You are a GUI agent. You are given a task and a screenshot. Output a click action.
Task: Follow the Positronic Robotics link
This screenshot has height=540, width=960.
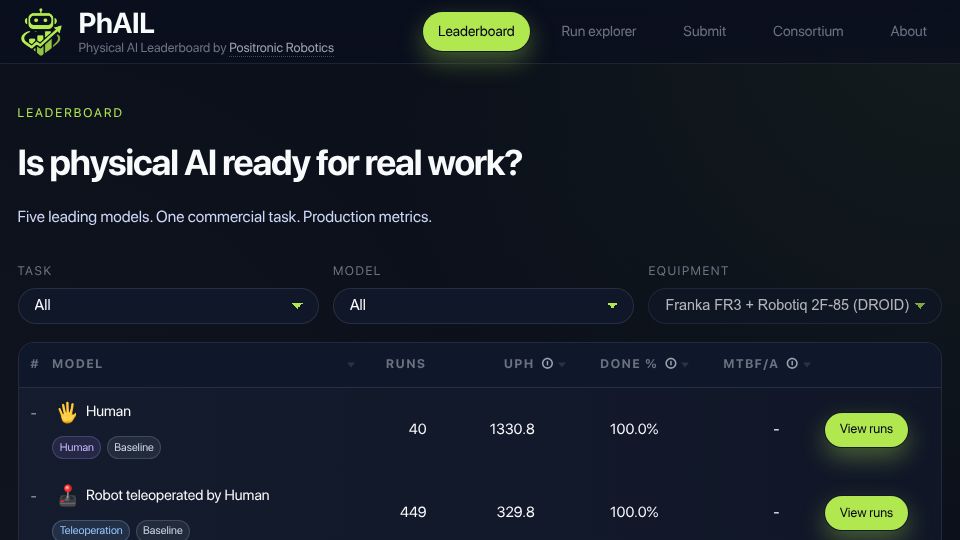click(282, 48)
